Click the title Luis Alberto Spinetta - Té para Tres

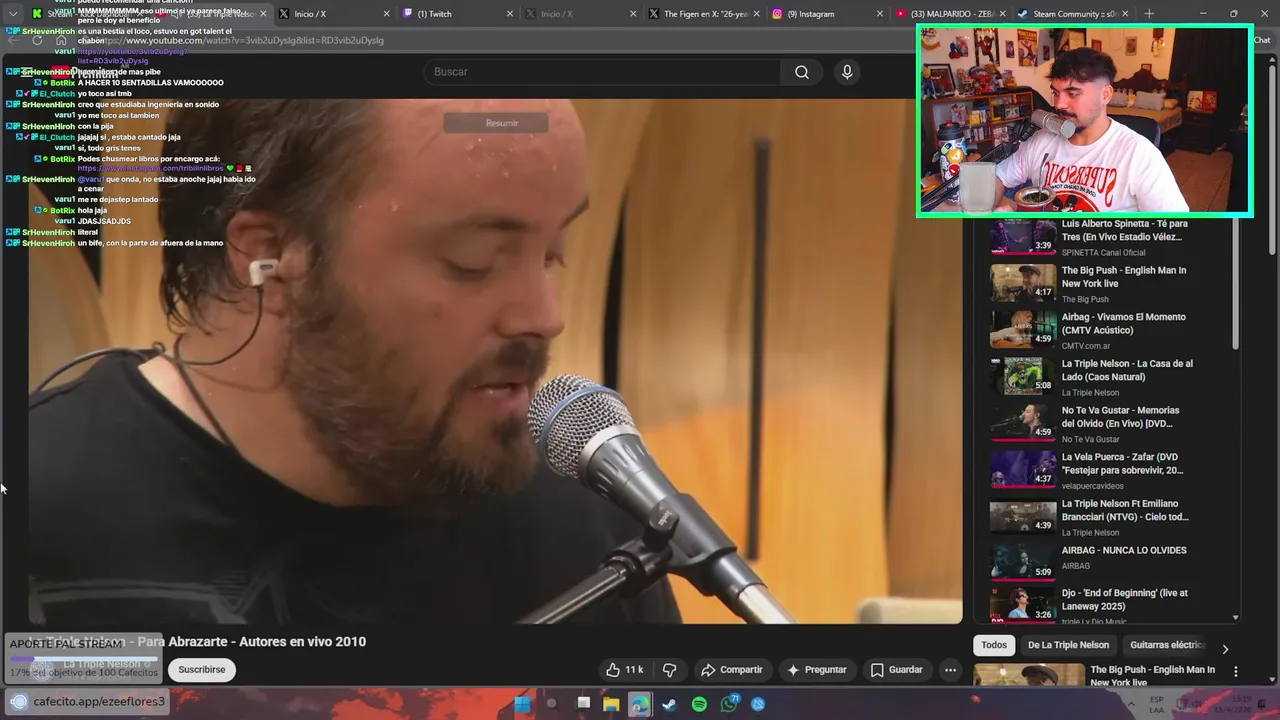click(x=1124, y=230)
